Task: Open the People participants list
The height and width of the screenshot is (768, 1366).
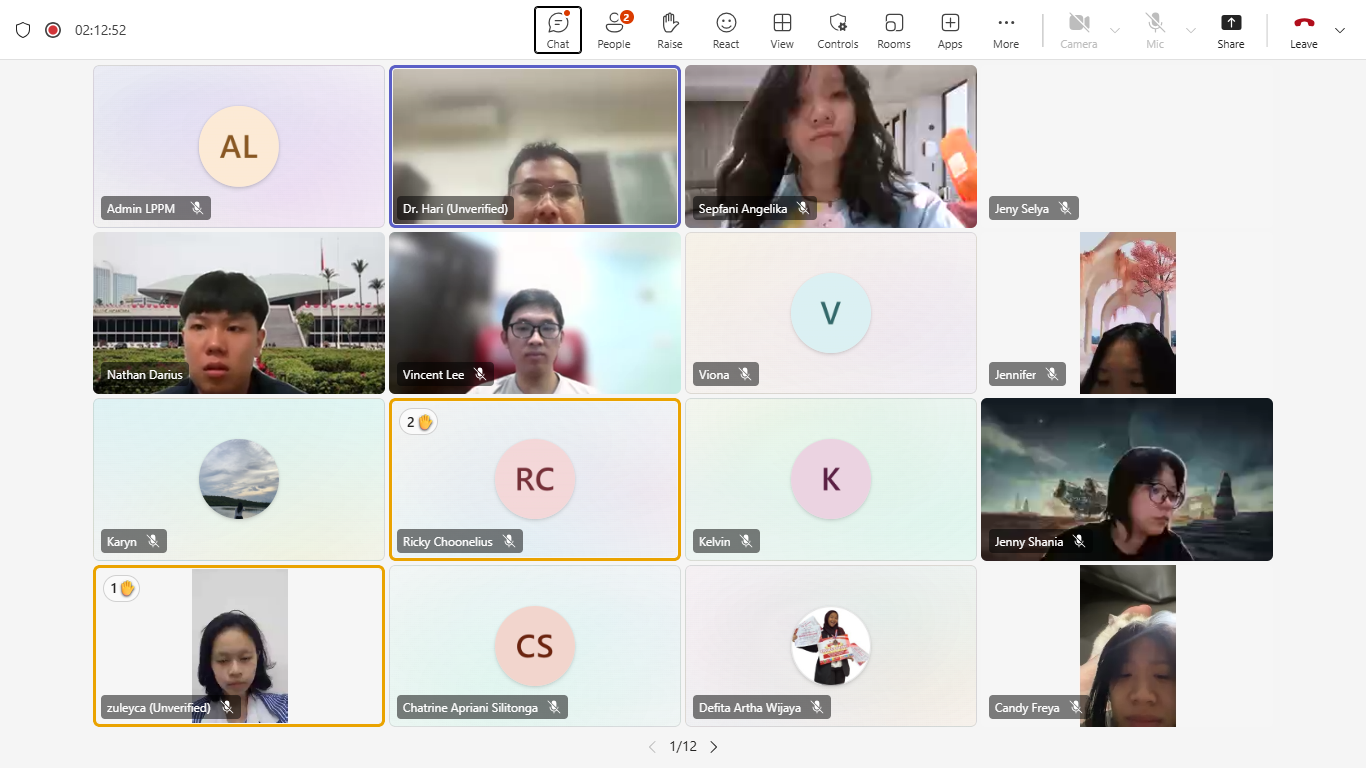Action: coord(614,30)
